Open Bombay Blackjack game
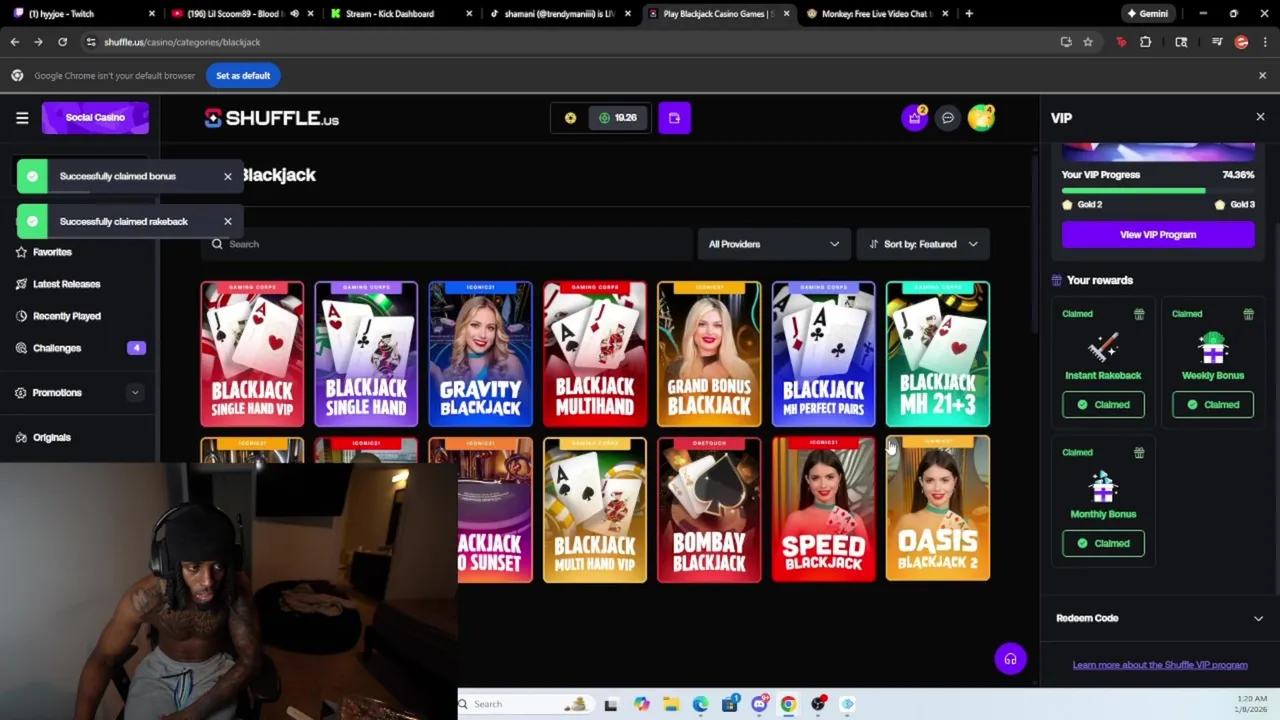Screen dimensions: 1280x720 (709, 509)
